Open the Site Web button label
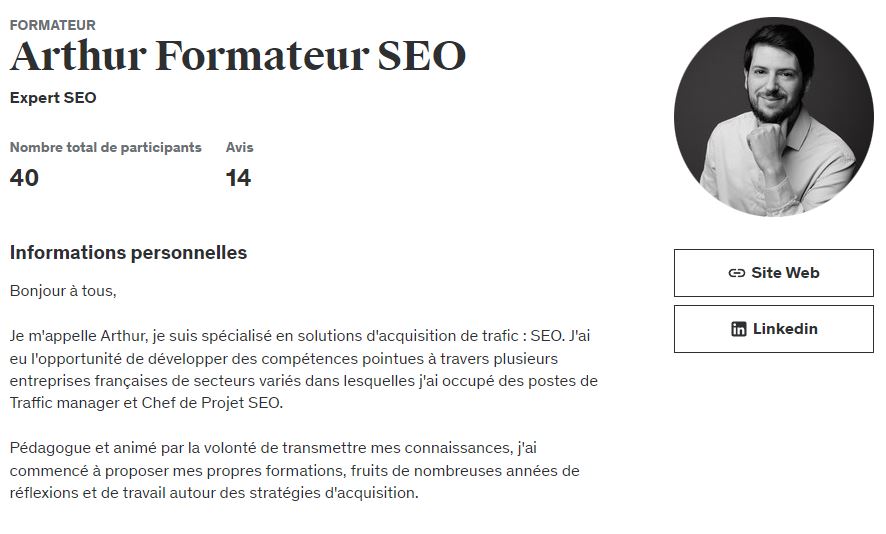The image size is (886, 534). [x=785, y=273]
